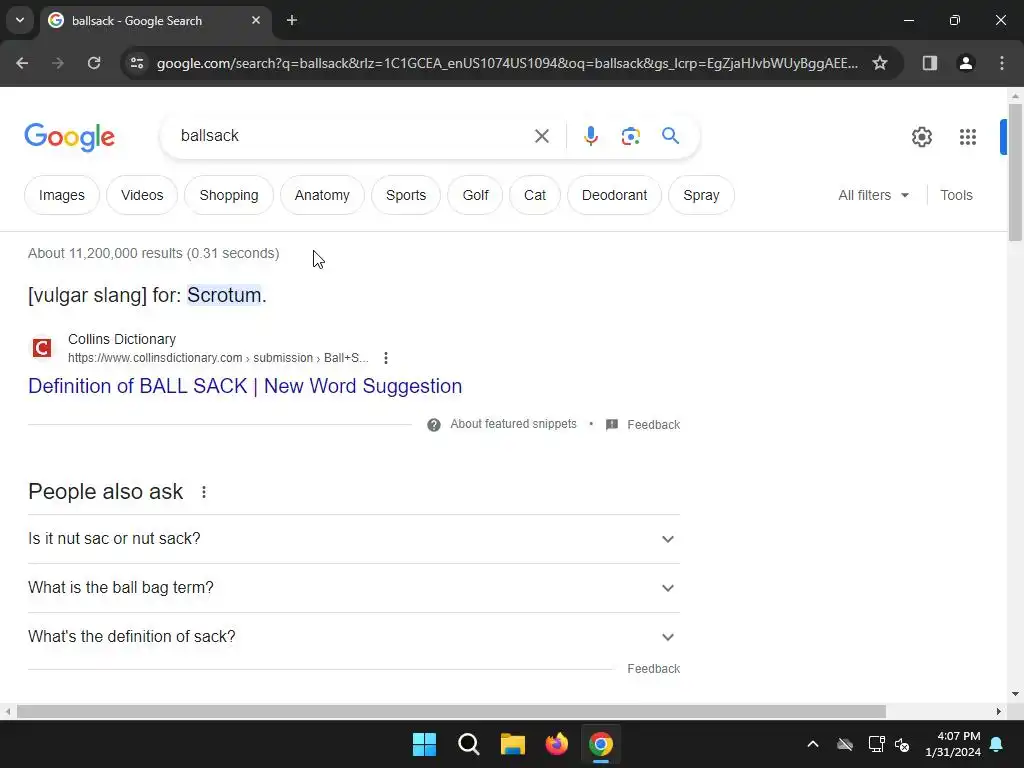Expand 'What's the definition of sack?'
The width and height of the screenshot is (1024, 768).
tap(354, 637)
